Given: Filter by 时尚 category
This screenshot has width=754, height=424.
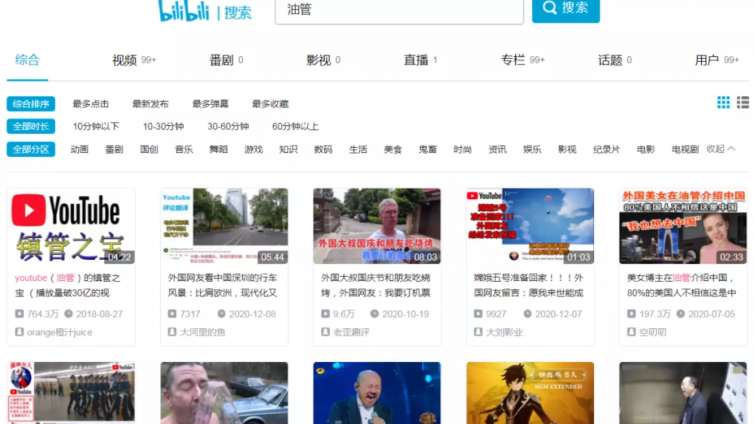Looking at the screenshot, I should 462,150.
